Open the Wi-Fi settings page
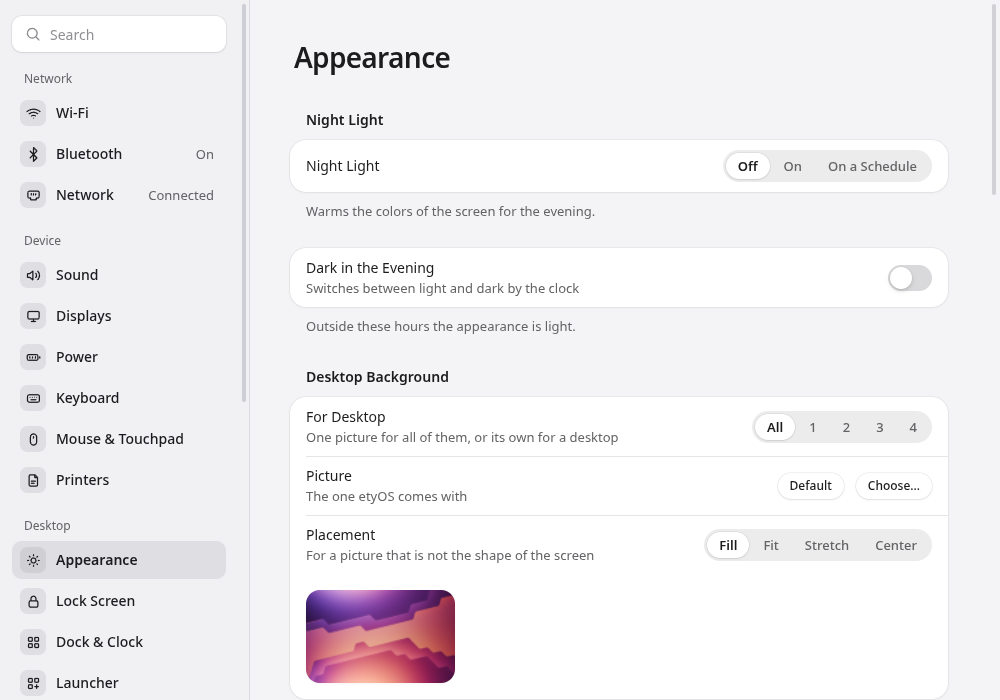The height and width of the screenshot is (700, 1000). [x=119, y=113]
